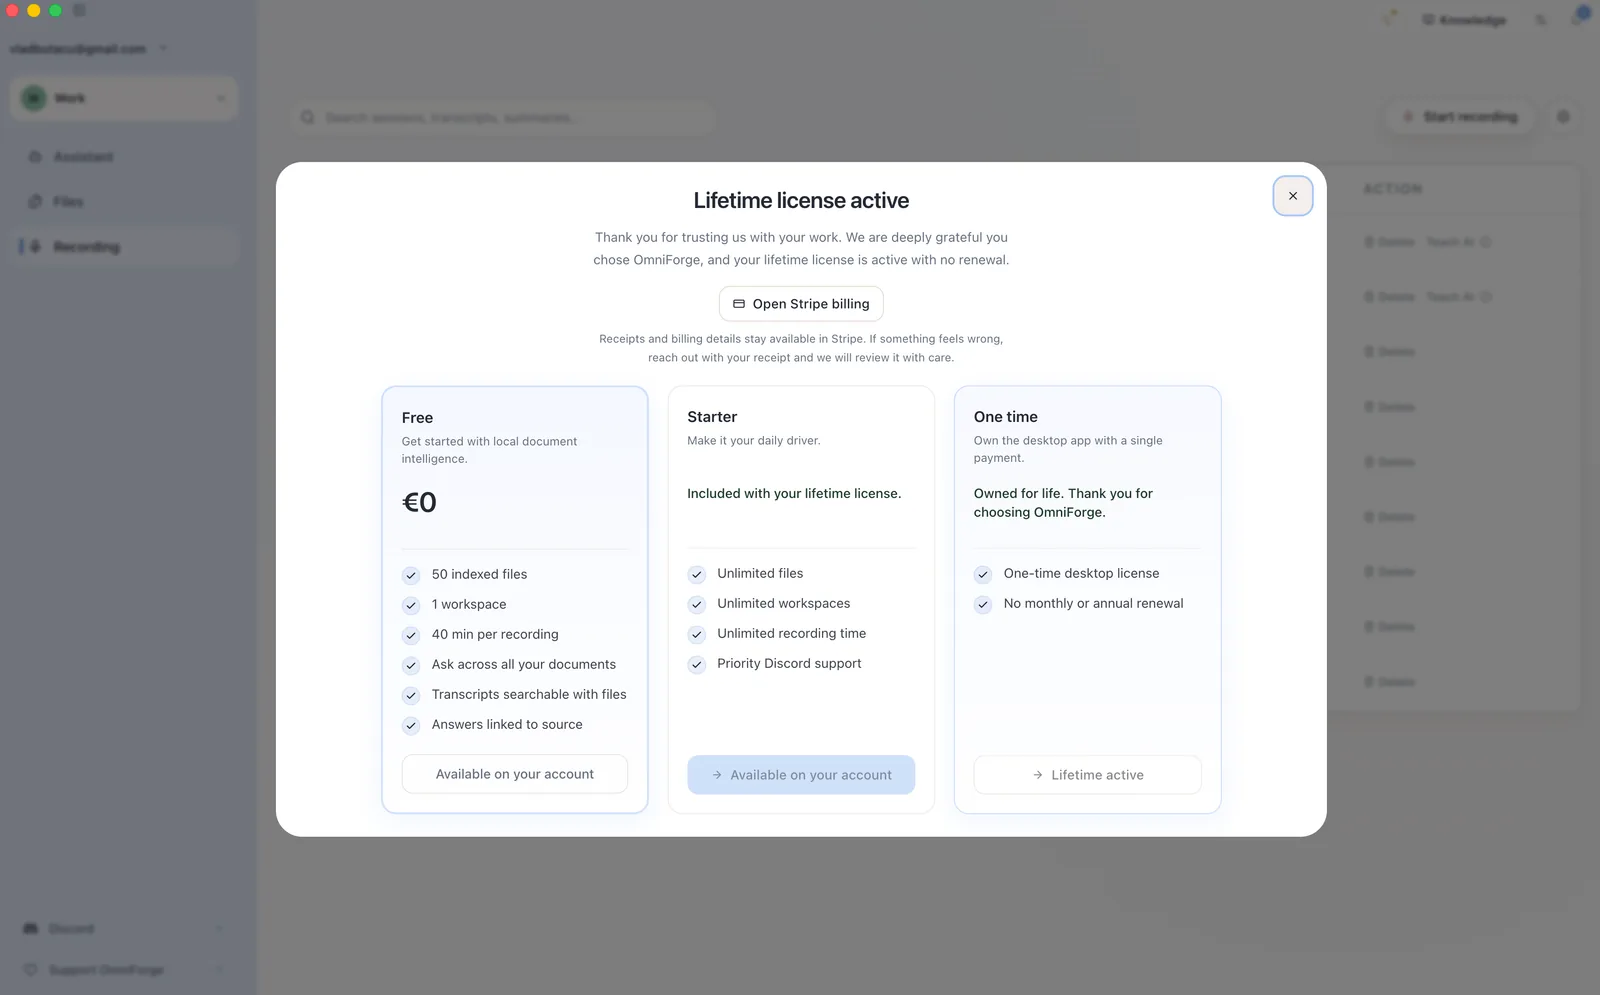Image resolution: width=1600 pixels, height=995 pixels.
Task: Click the checkmark beside Unlimited recording time
Action: click(x=697, y=634)
